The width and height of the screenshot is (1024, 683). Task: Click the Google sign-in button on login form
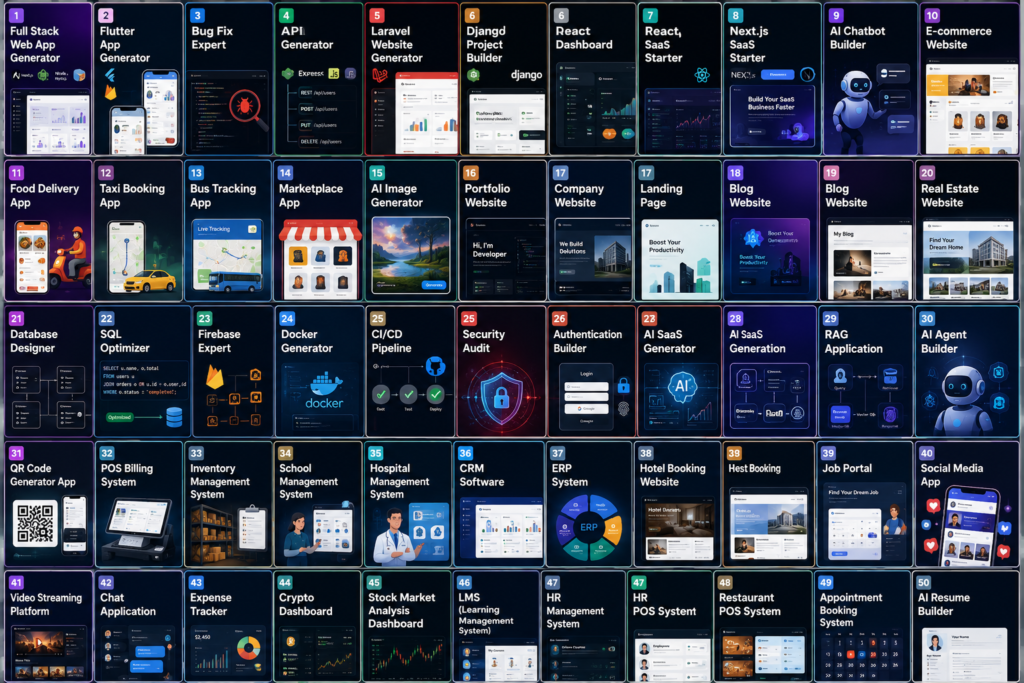[586, 409]
